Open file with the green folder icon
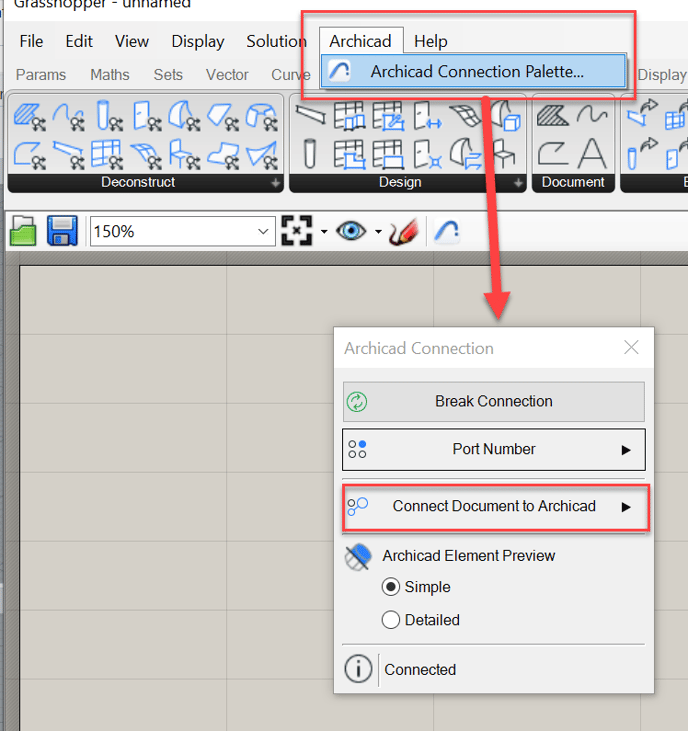 pyautogui.click(x=23, y=231)
